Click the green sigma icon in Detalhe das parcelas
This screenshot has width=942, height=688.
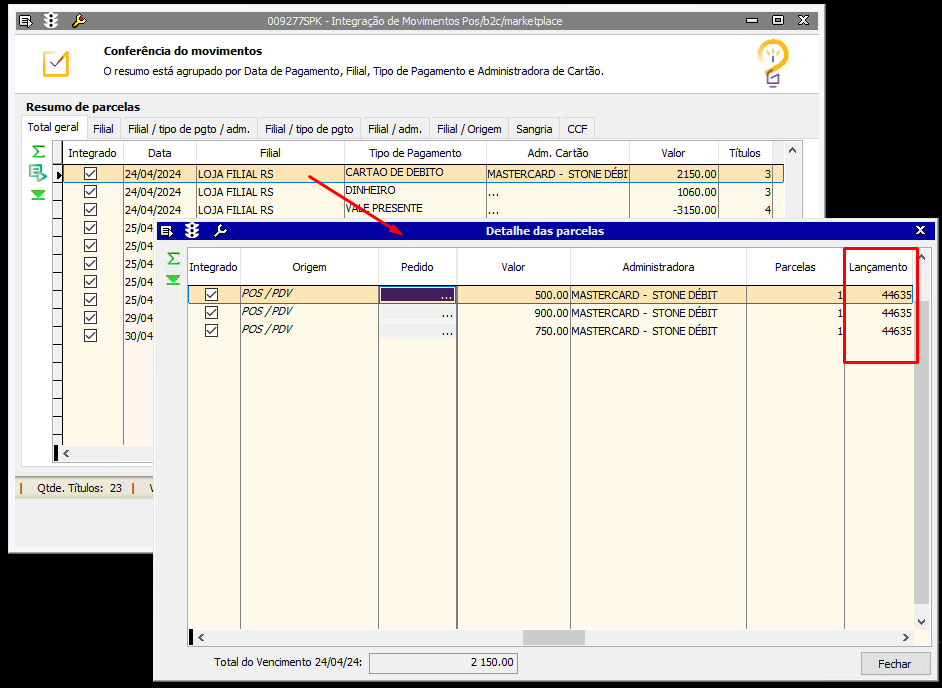coord(174,258)
